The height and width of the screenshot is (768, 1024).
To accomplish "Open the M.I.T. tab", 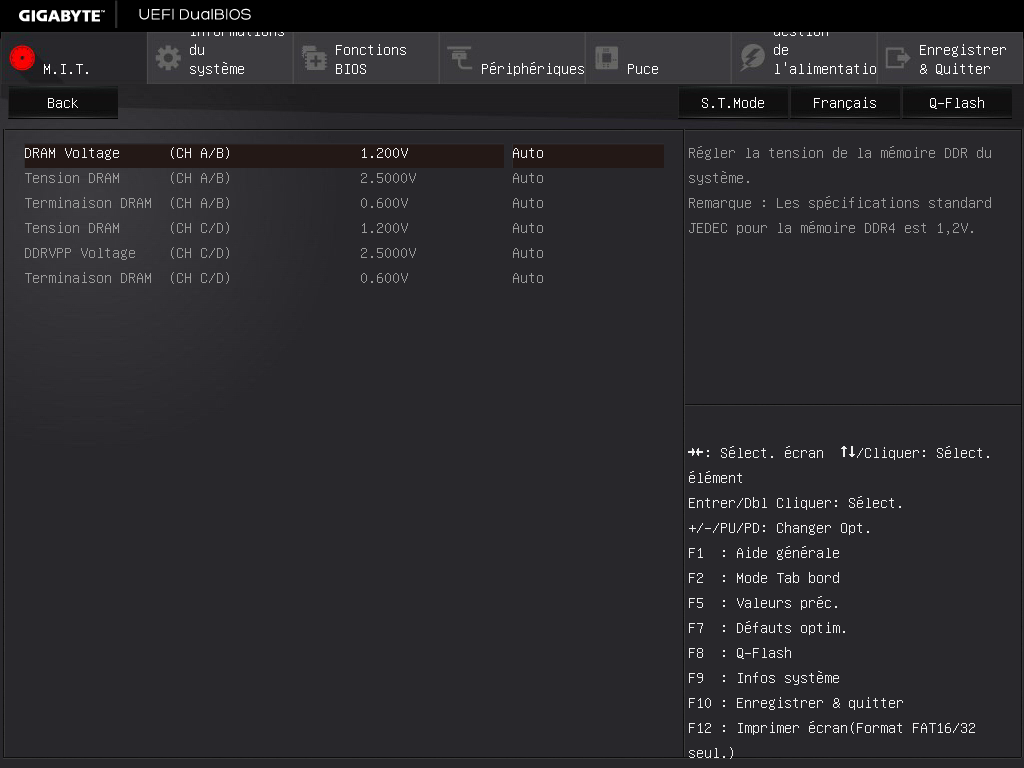I will tap(74, 58).
